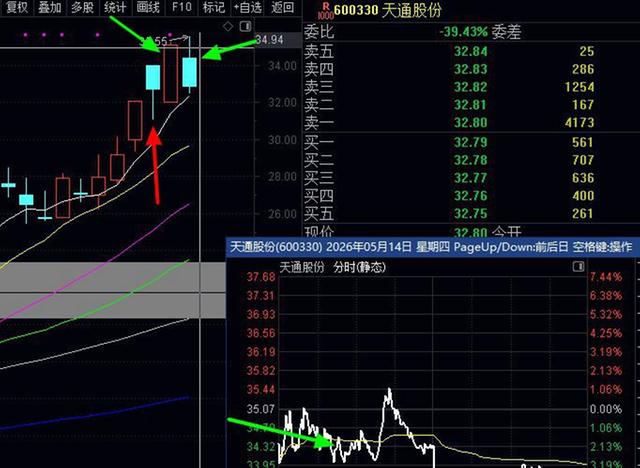Open the 复权 adjustment menu
The width and height of the screenshot is (640, 468).
coord(17,7)
